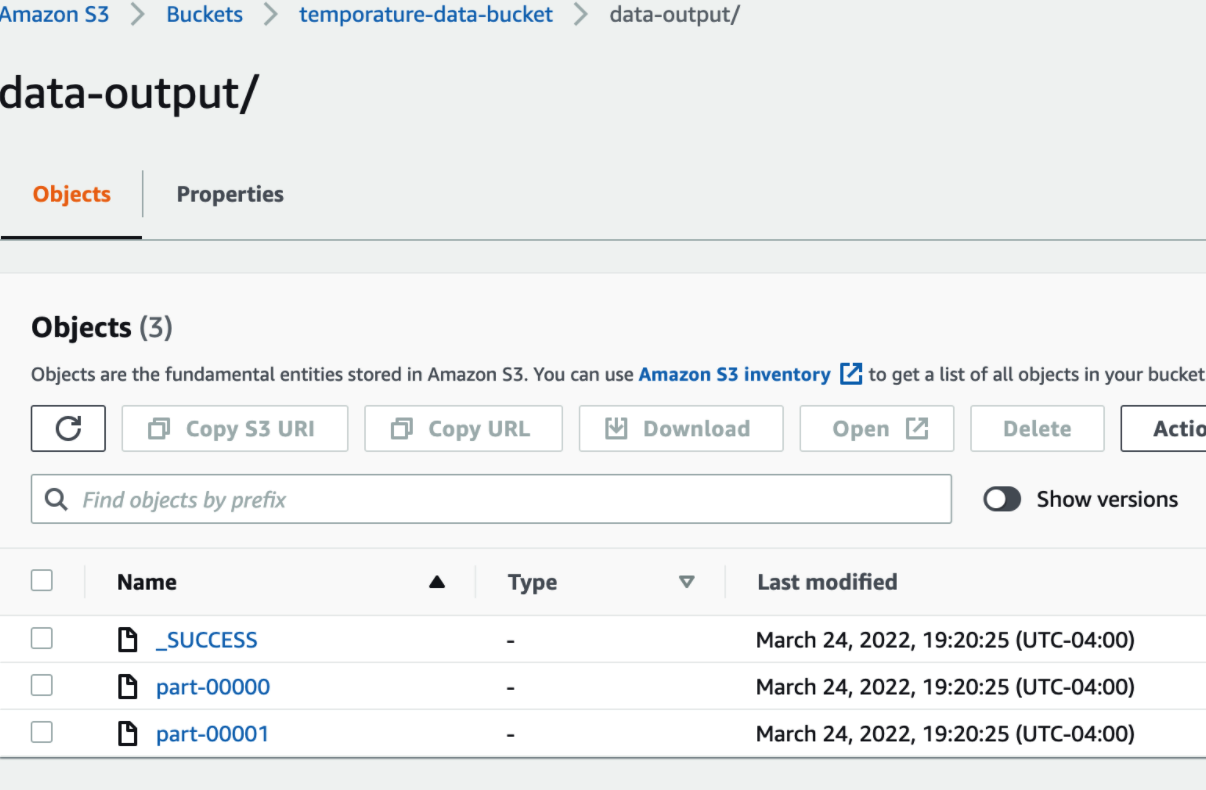1206x790 pixels.
Task: Click the file icon beside part-00000
Action: tap(128, 687)
